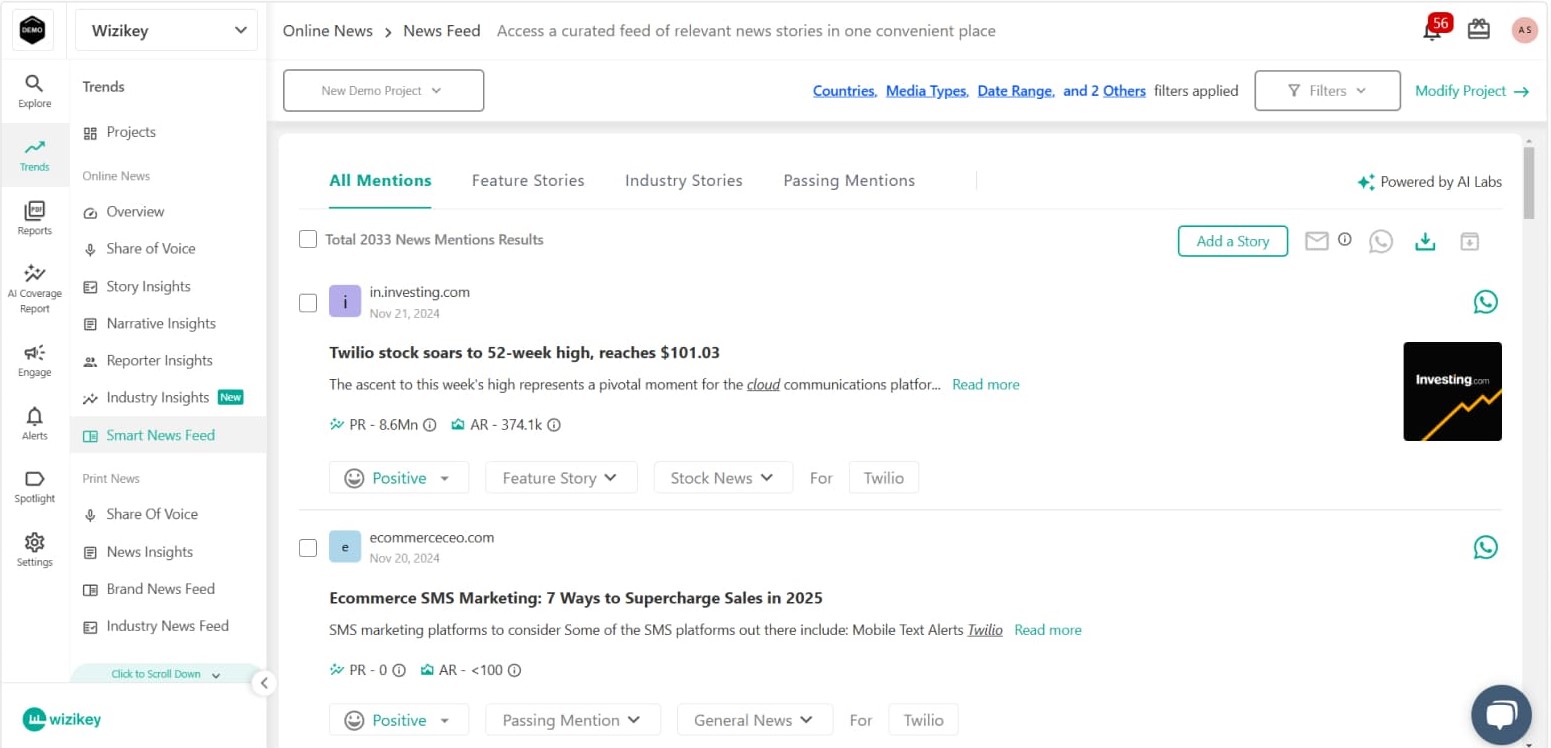
Task: Open the Date Range applied filter link
Action: (x=1016, y=91)
